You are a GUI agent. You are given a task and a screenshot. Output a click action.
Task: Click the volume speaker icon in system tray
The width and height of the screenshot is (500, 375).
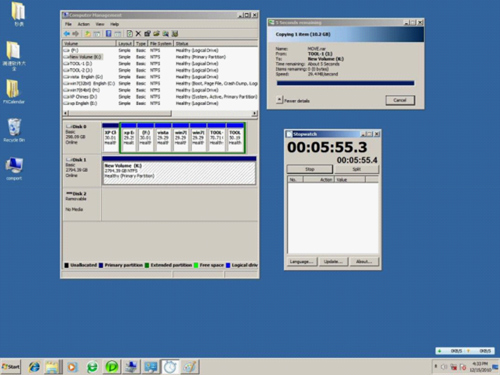tap(444, 367)
